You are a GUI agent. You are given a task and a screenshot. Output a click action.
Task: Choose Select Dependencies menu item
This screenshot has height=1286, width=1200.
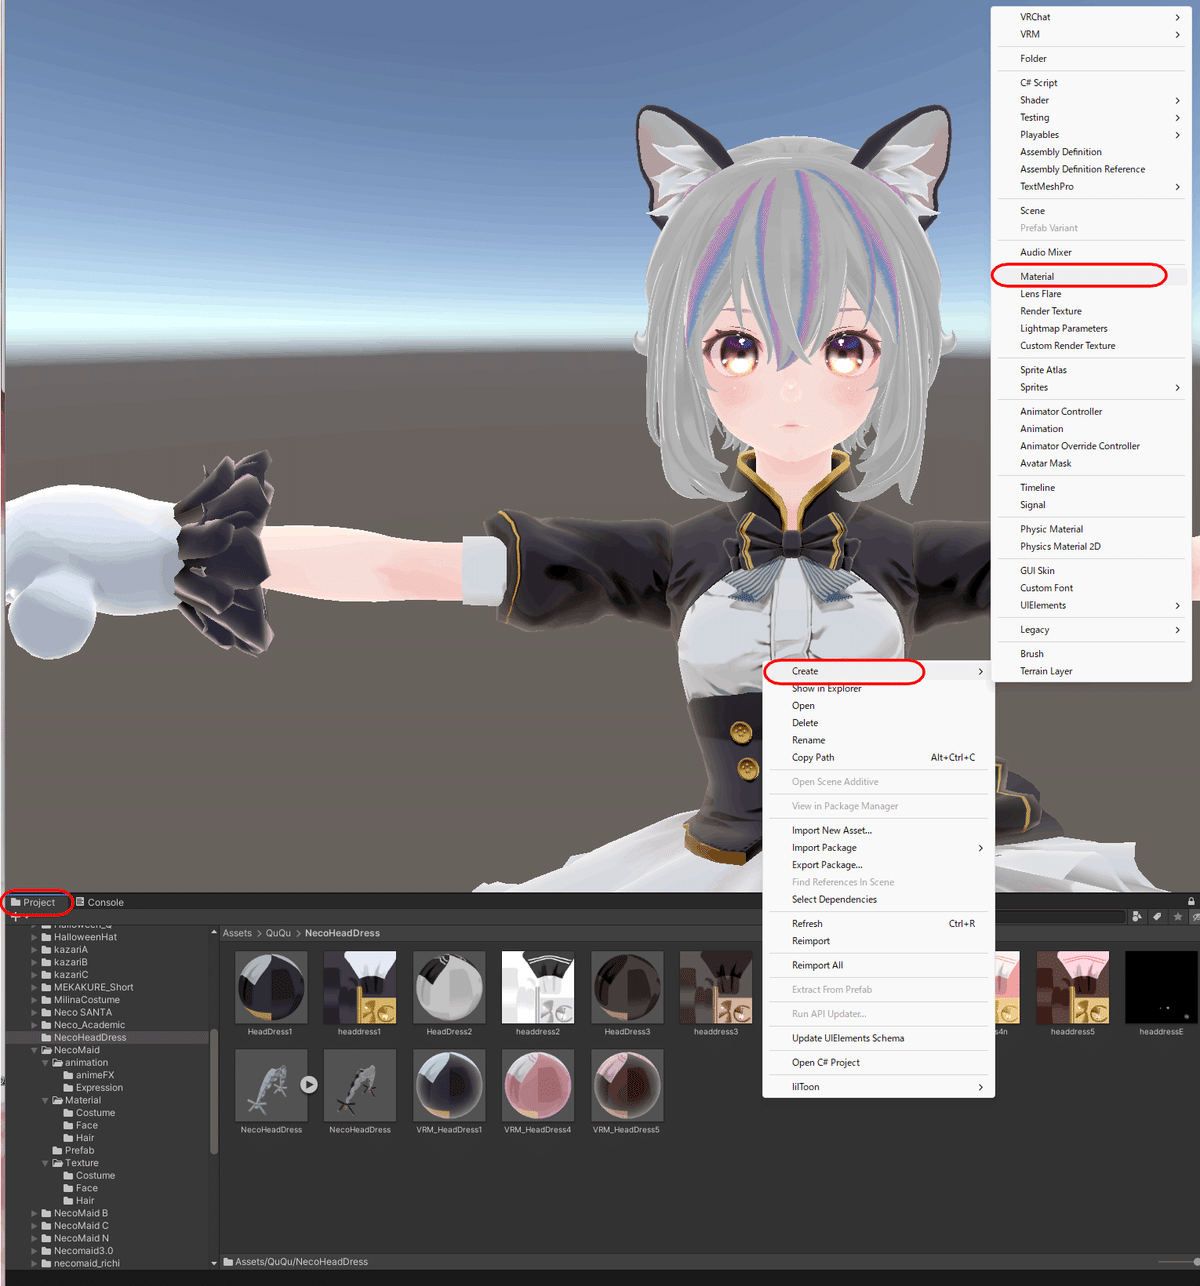coord(878,899)
